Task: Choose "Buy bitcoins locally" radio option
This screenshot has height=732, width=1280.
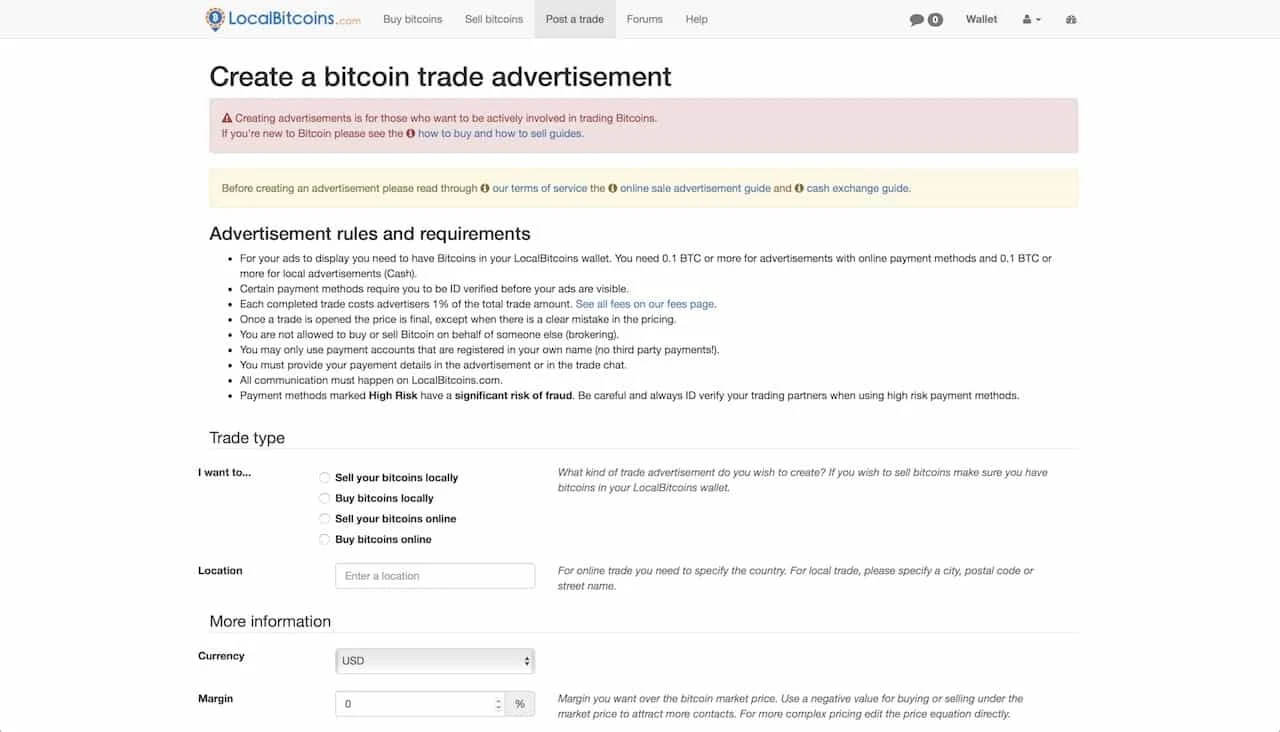Action: pyautogui.click(x=324, y=498)
